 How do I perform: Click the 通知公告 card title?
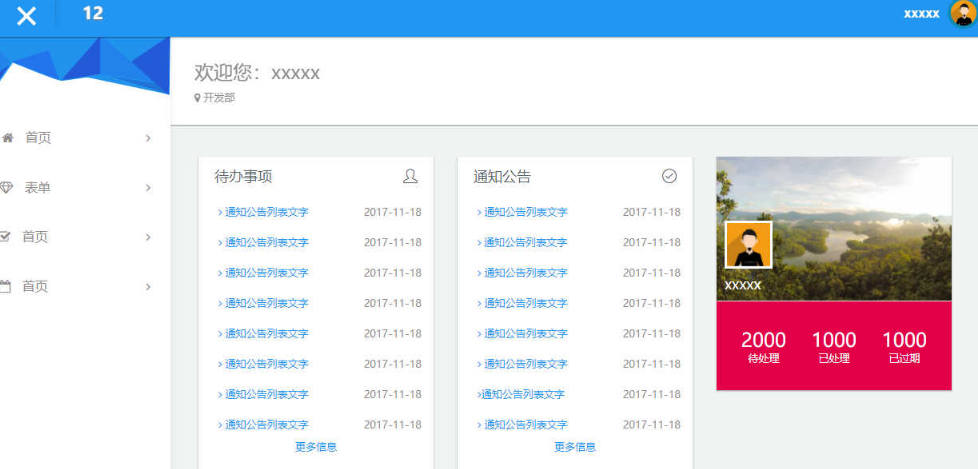[502, 176]
